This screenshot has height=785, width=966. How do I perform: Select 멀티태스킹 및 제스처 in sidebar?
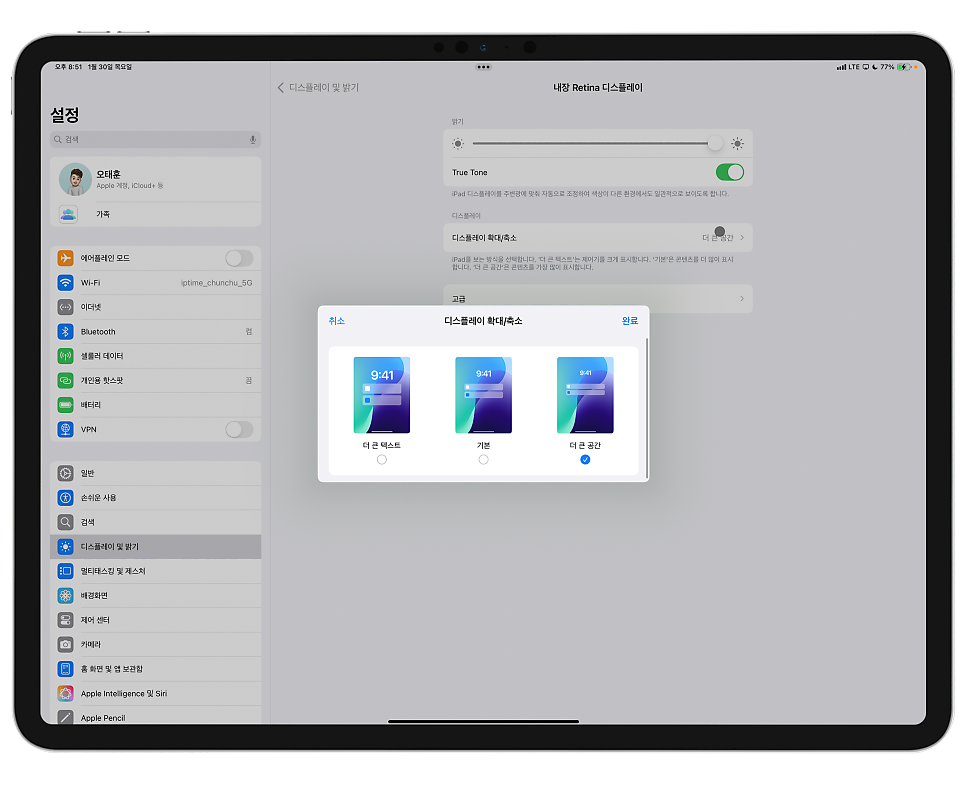pos(155,571)
